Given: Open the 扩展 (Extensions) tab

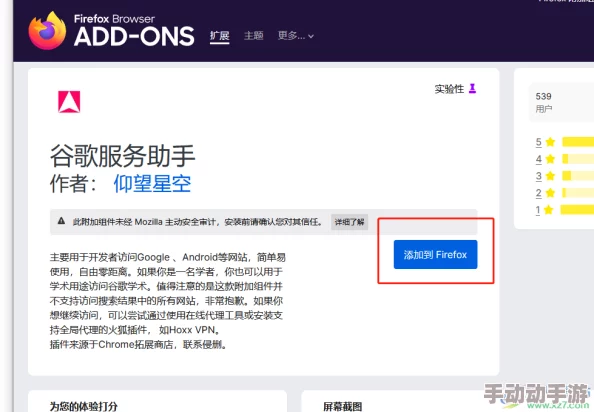Looking at the screenshot, I should tap(220, 36).
